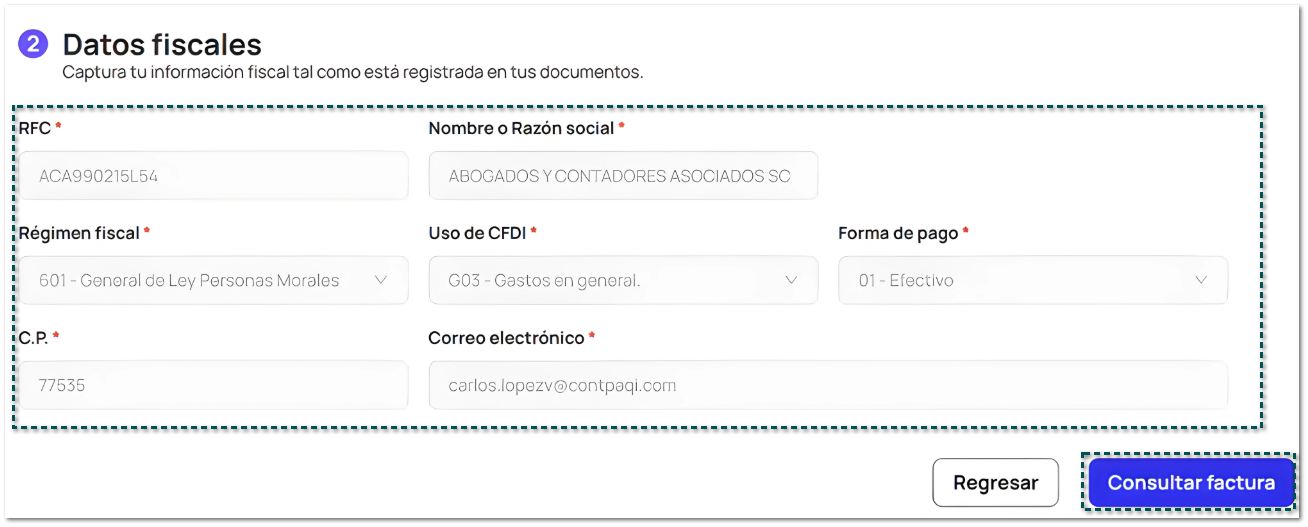
Task: Select the '01 - Efectivo' value text
Action: click(x=906, y=281)
